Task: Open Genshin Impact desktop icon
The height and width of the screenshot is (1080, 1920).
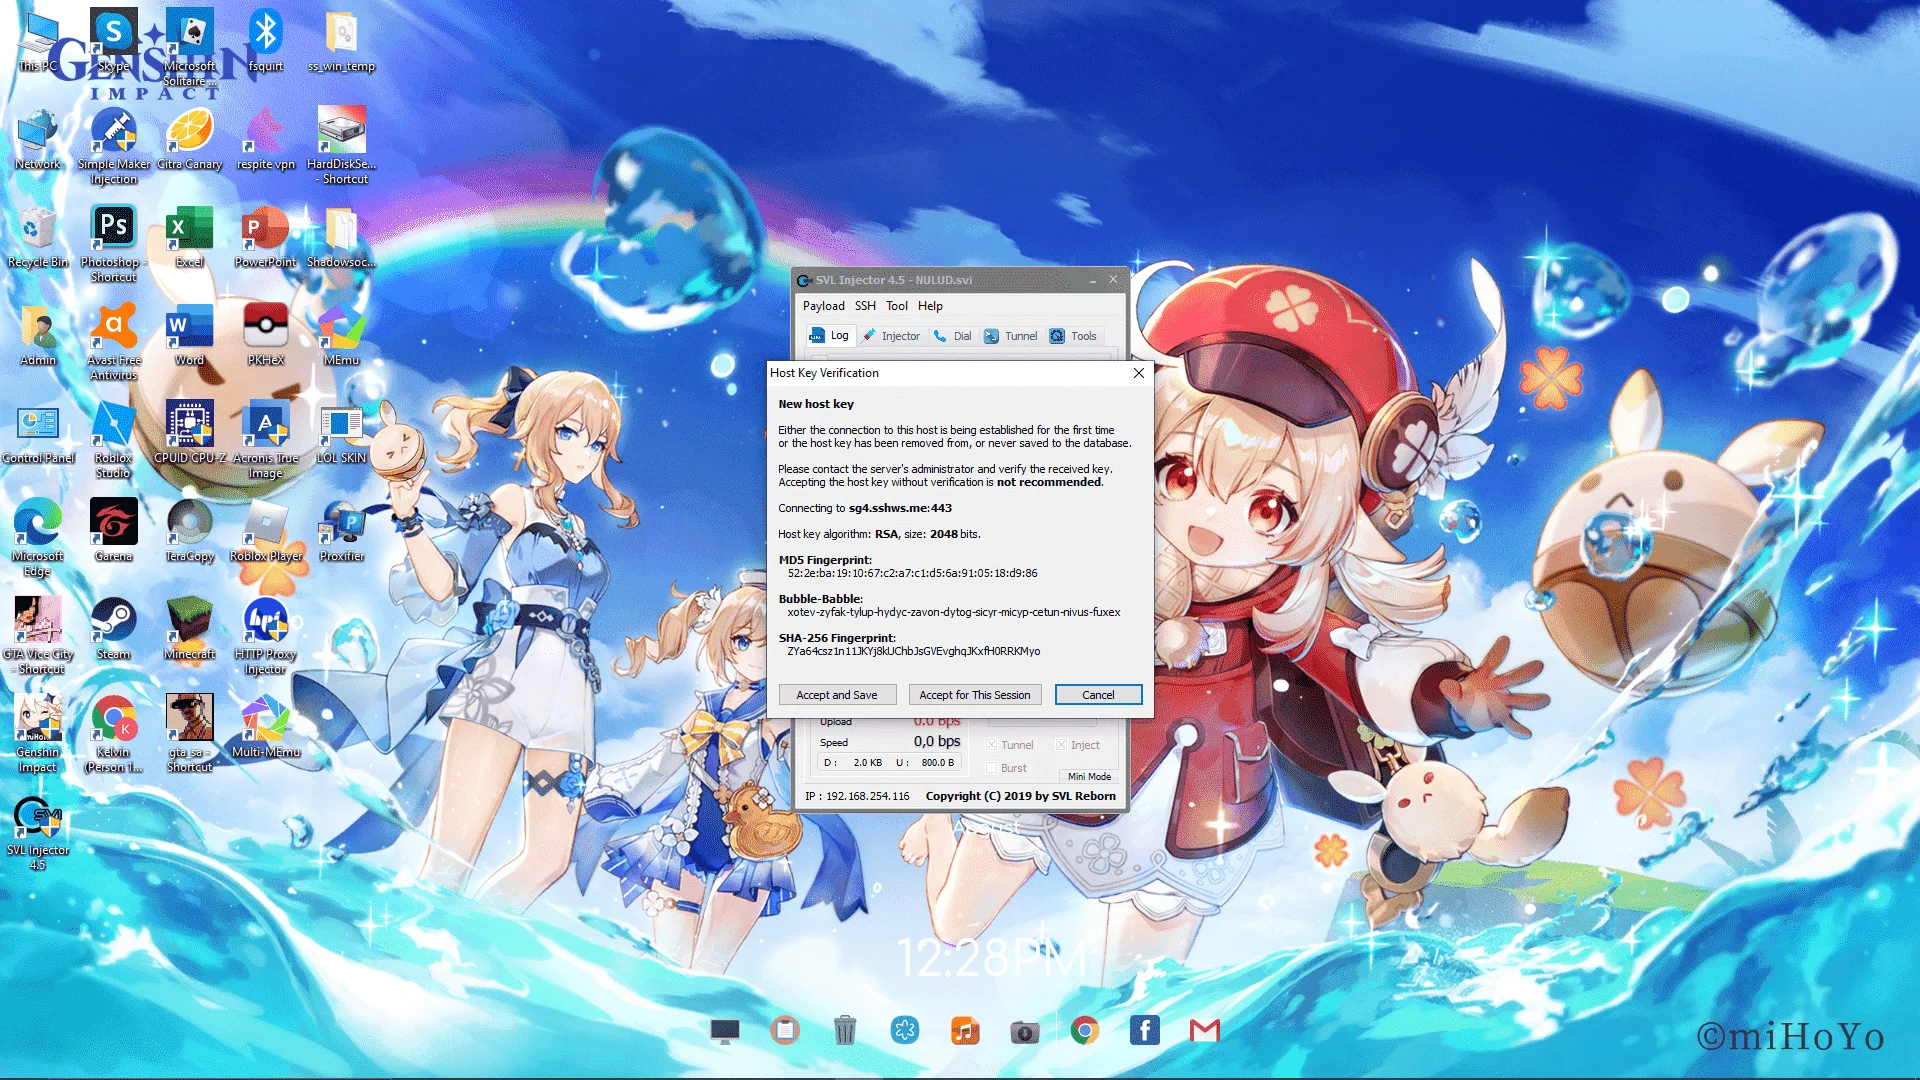Action: [38, 735]
